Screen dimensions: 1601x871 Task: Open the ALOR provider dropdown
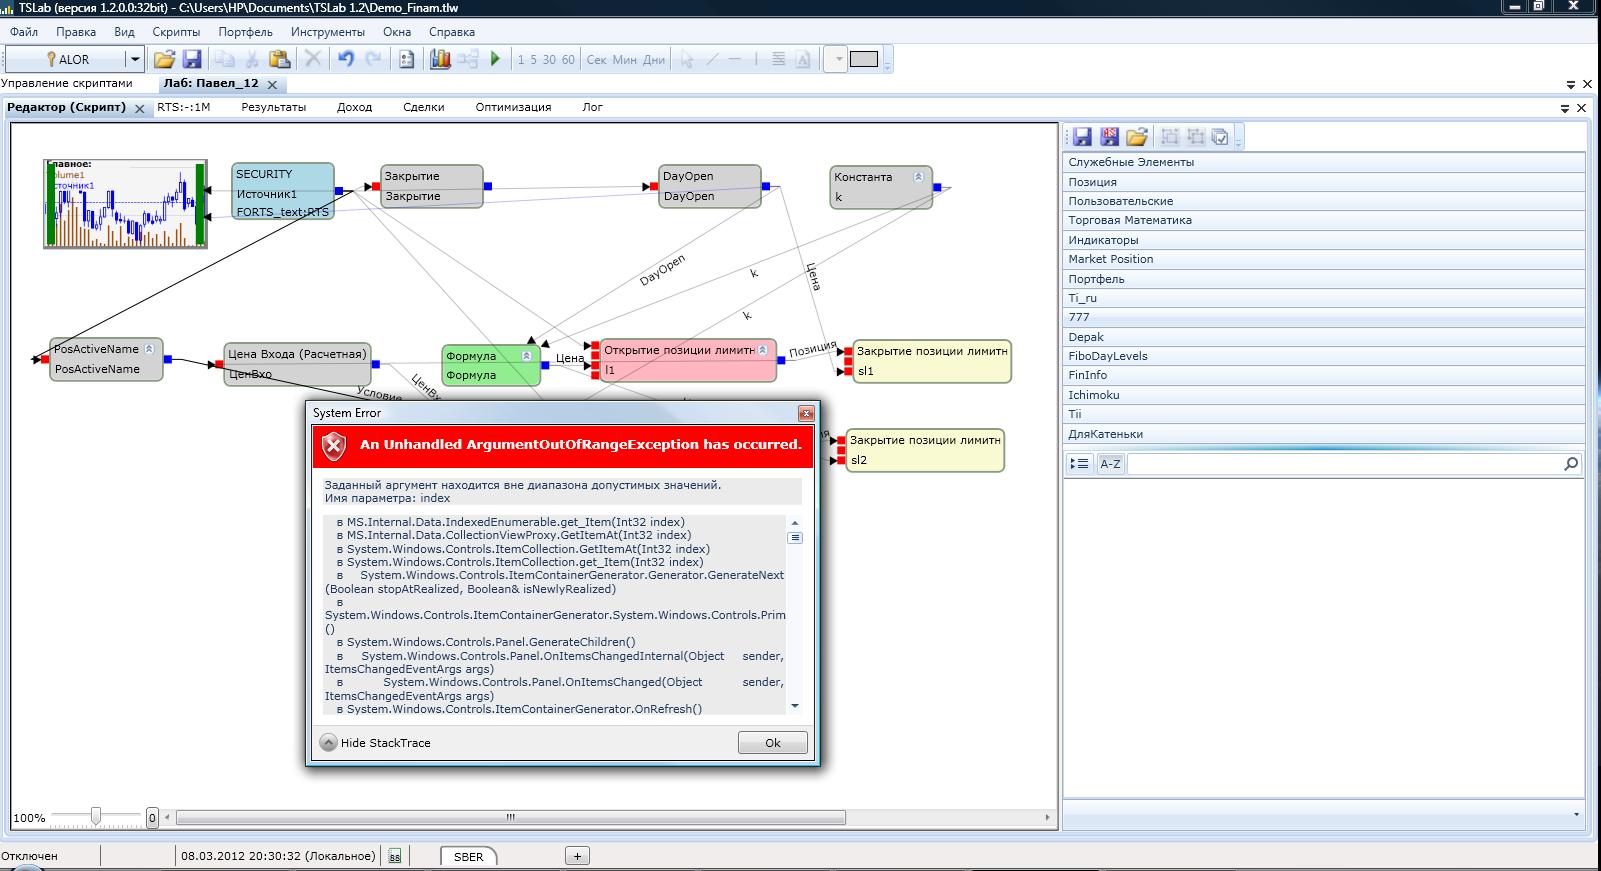[135, 59]
